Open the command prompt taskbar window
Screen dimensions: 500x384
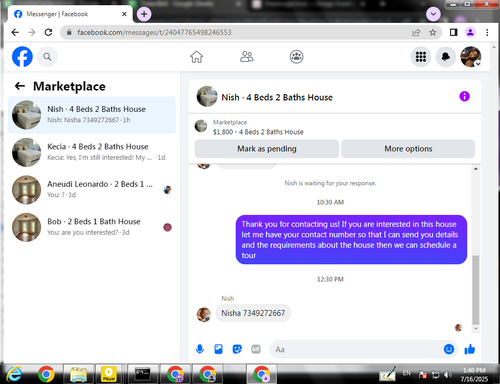click(x=142, y=374)
